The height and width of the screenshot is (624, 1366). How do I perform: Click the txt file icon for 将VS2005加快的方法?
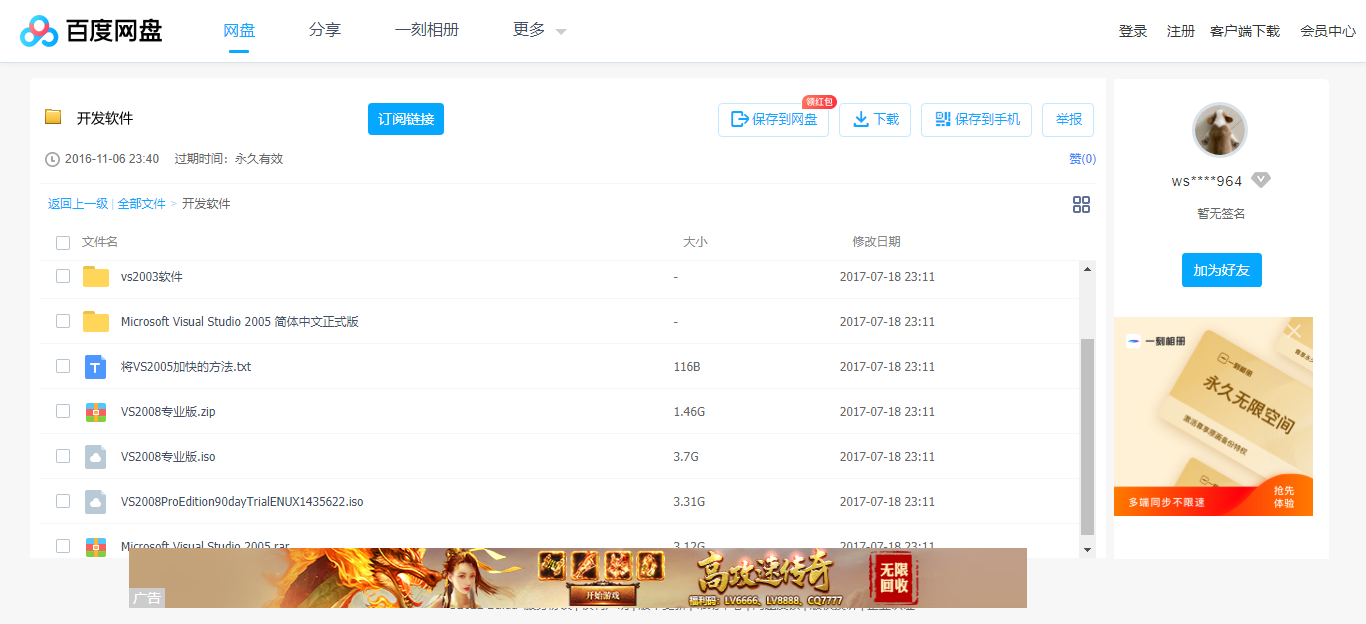click(x=95, y=366)
